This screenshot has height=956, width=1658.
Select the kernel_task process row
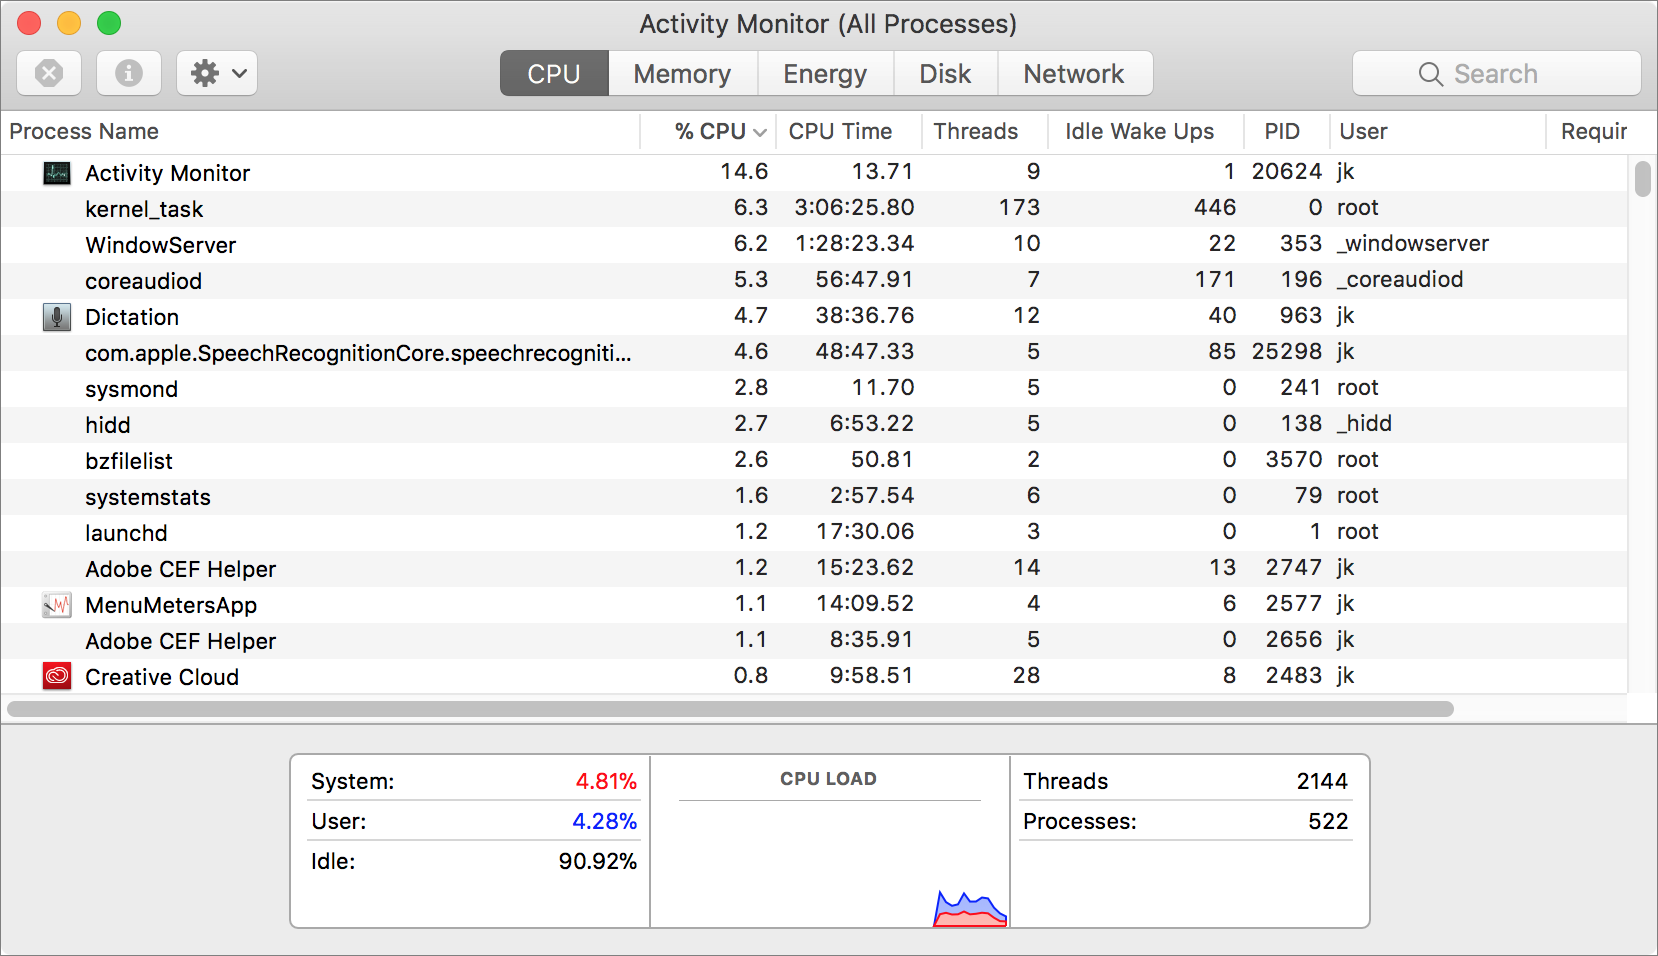point(814,208)
